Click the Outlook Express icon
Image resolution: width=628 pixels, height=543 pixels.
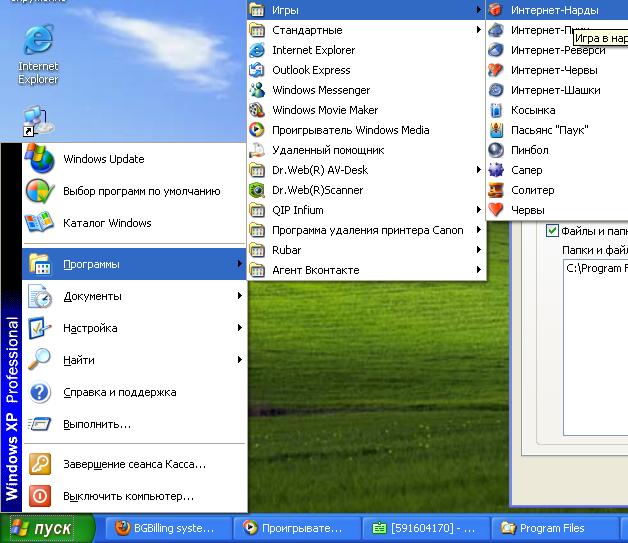257,70
